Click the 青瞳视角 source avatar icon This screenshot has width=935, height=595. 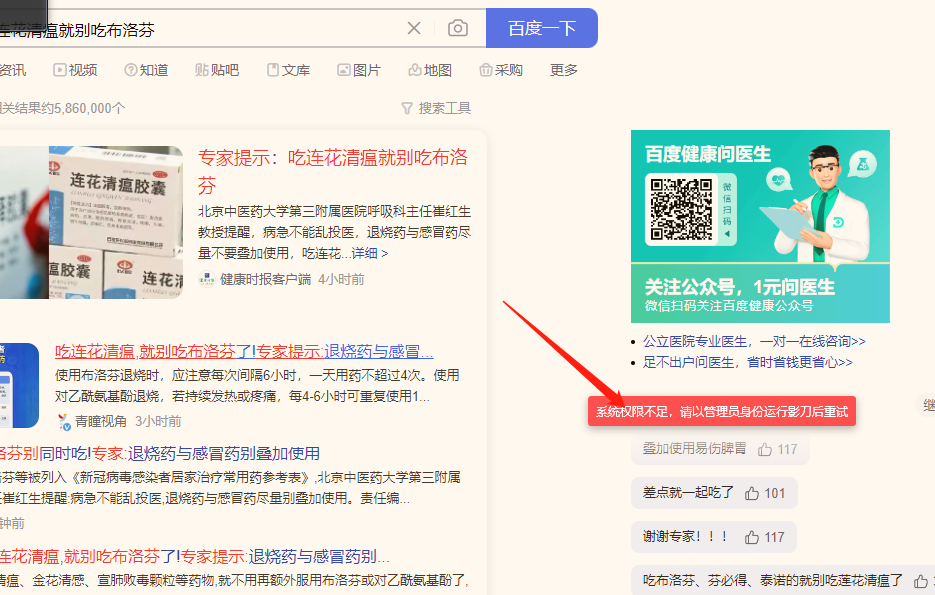[64, 422]
